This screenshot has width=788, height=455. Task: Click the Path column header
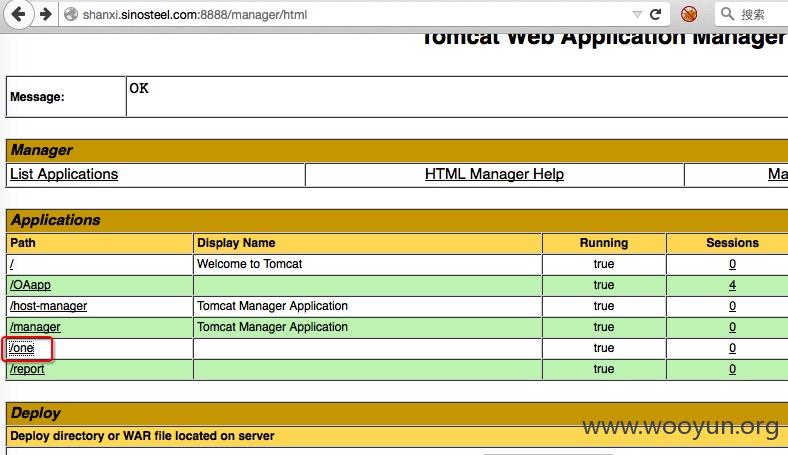tap(23, 243)
